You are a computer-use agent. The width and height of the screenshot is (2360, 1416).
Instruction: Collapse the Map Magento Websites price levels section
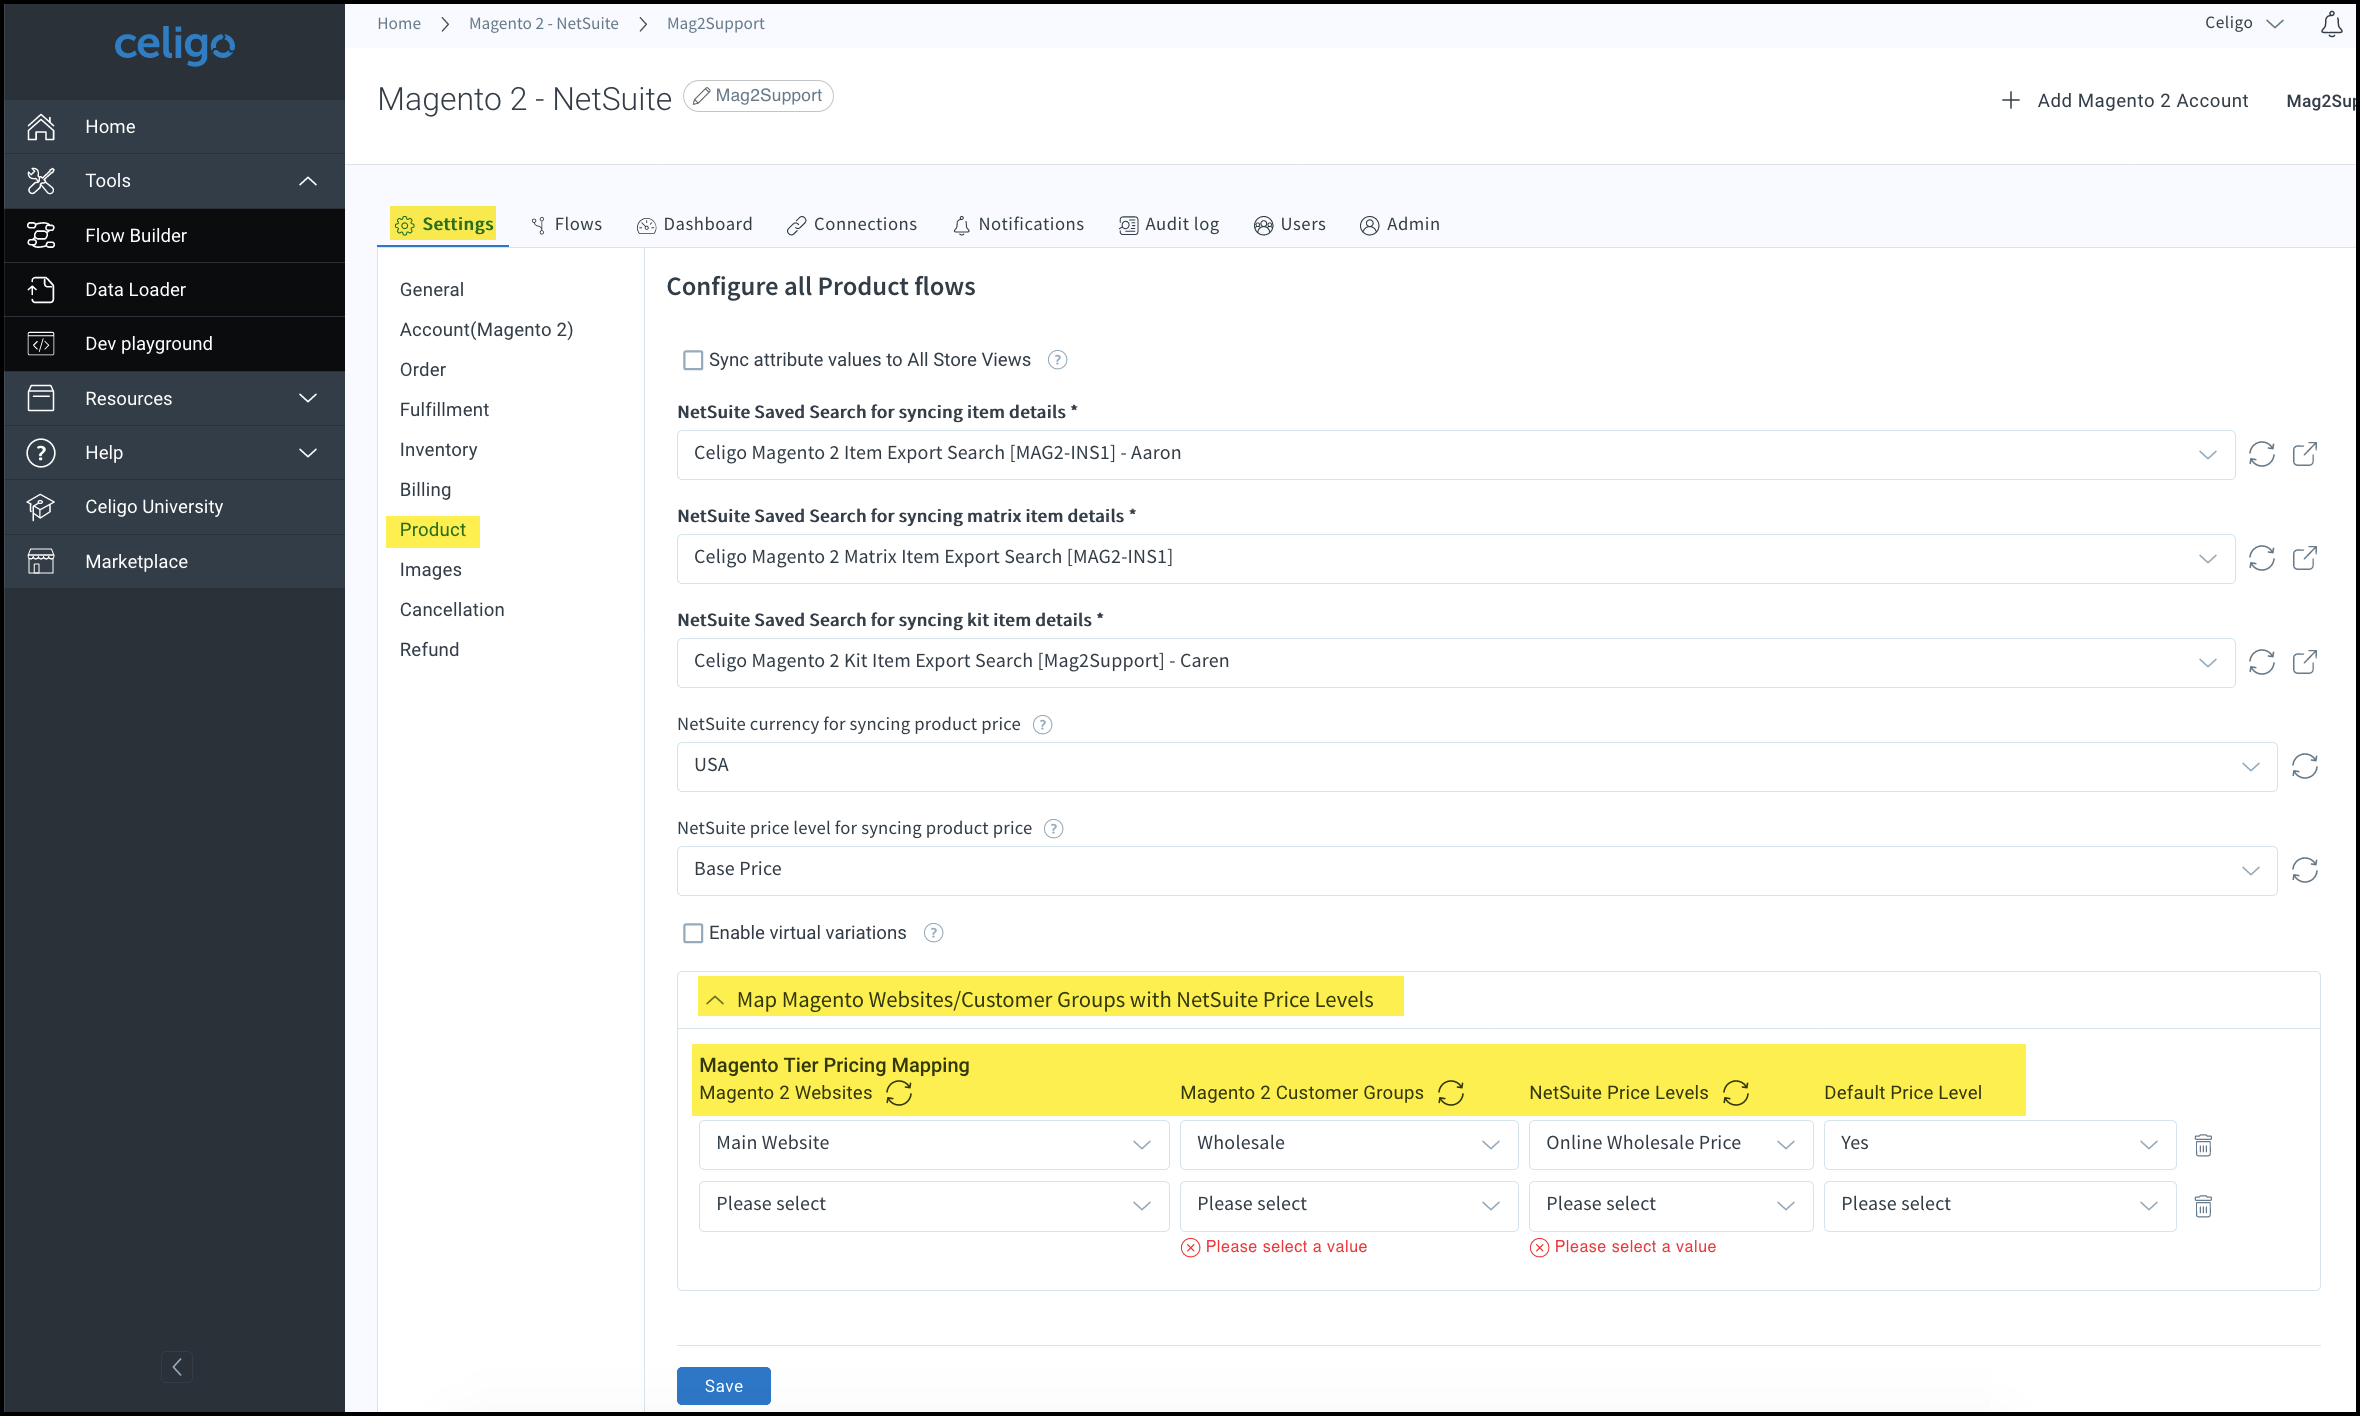715,1000
